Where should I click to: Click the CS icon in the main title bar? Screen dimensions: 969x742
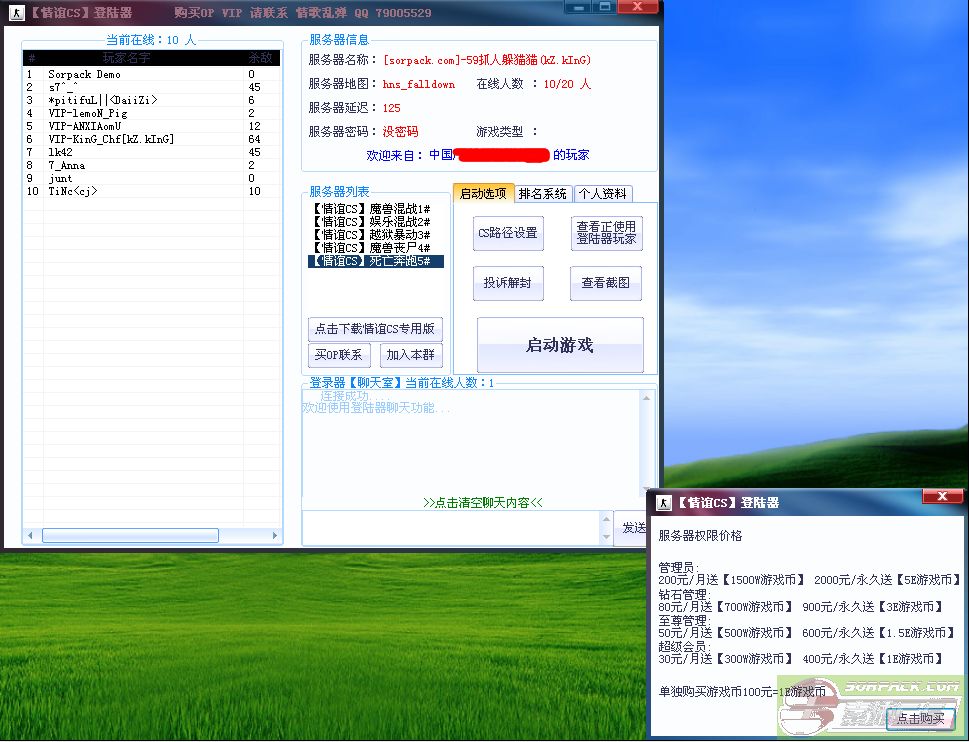coord(15,13)
